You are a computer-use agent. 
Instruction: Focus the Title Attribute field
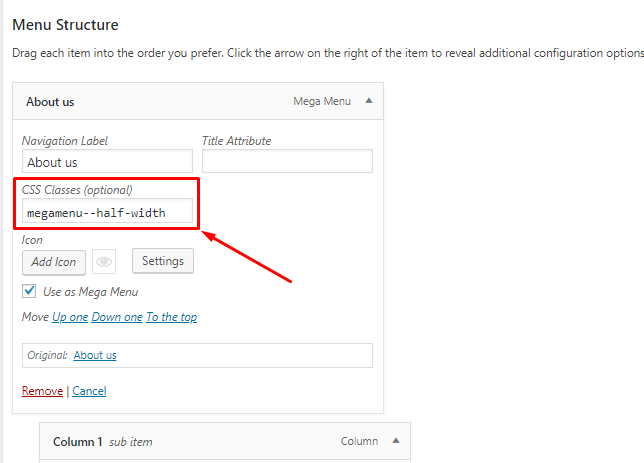(x=288, y=161)
